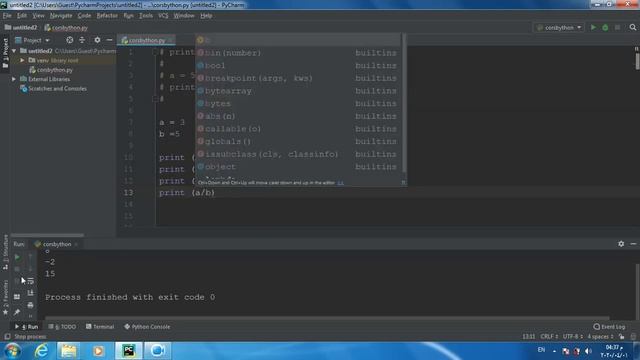Image resolution: width=640 pixels, height=360 pixels.
Task: Choose isinstance-like issubclass(cls, classinfo) item
Action: click(x=298, y=154)
